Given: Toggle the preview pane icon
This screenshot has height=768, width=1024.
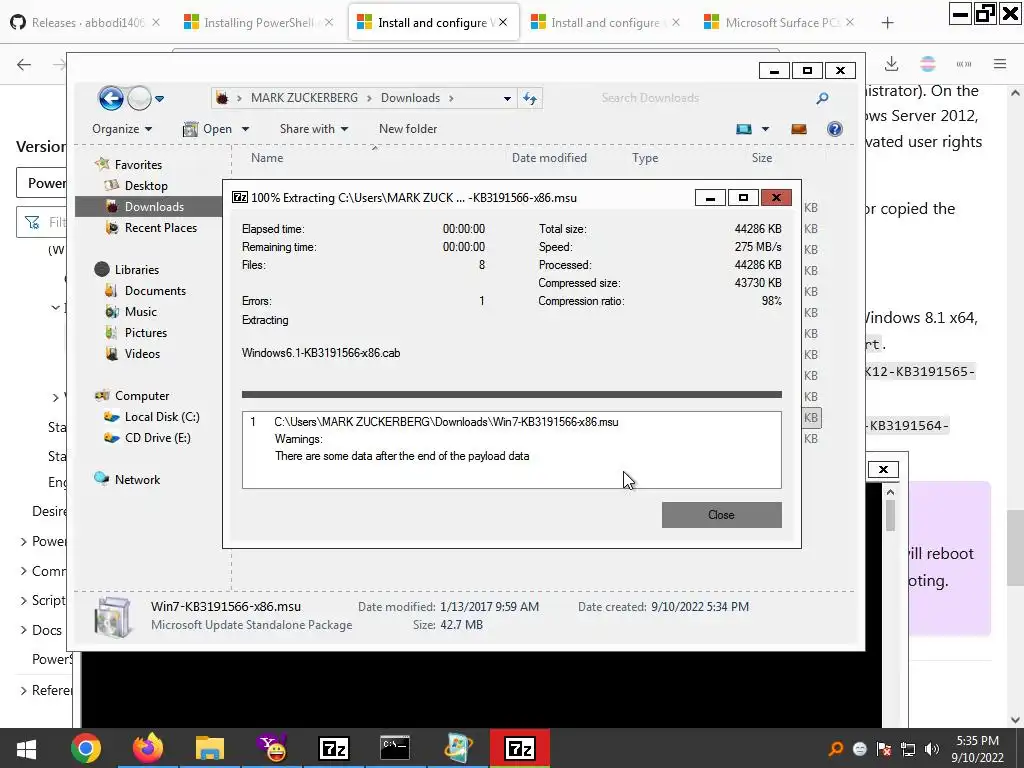Looking at the screenshot, I should coord(799,129).
